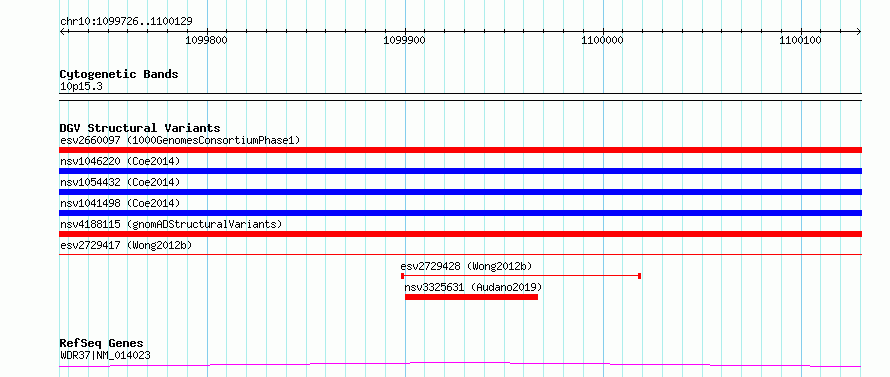The height and width of the screenshot is (377, 890).
Task: Select the blue nsv1054432 variant bar
Action: [x=460, y=192]
